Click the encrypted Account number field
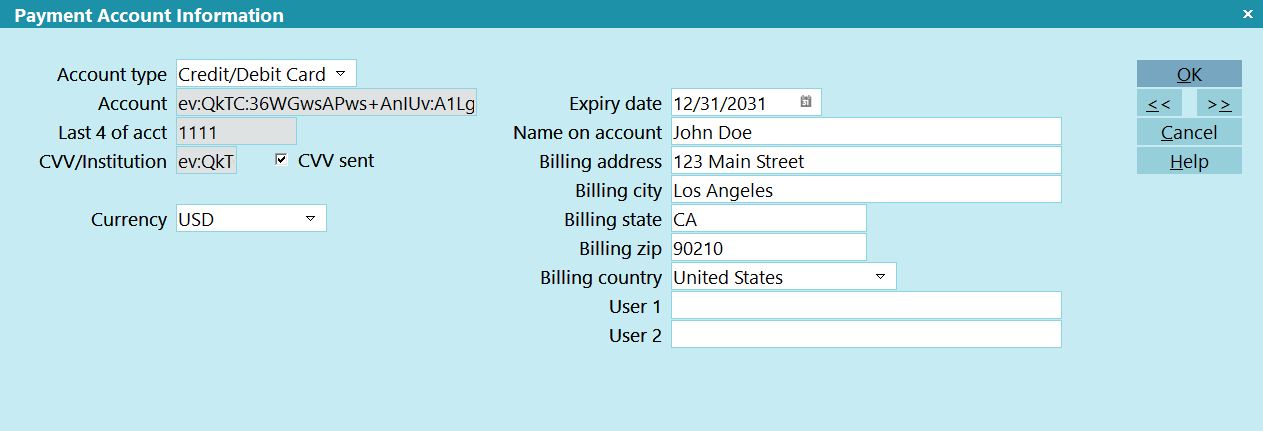This screenshot has width=1263, height=431. click(x=326, y=103)
